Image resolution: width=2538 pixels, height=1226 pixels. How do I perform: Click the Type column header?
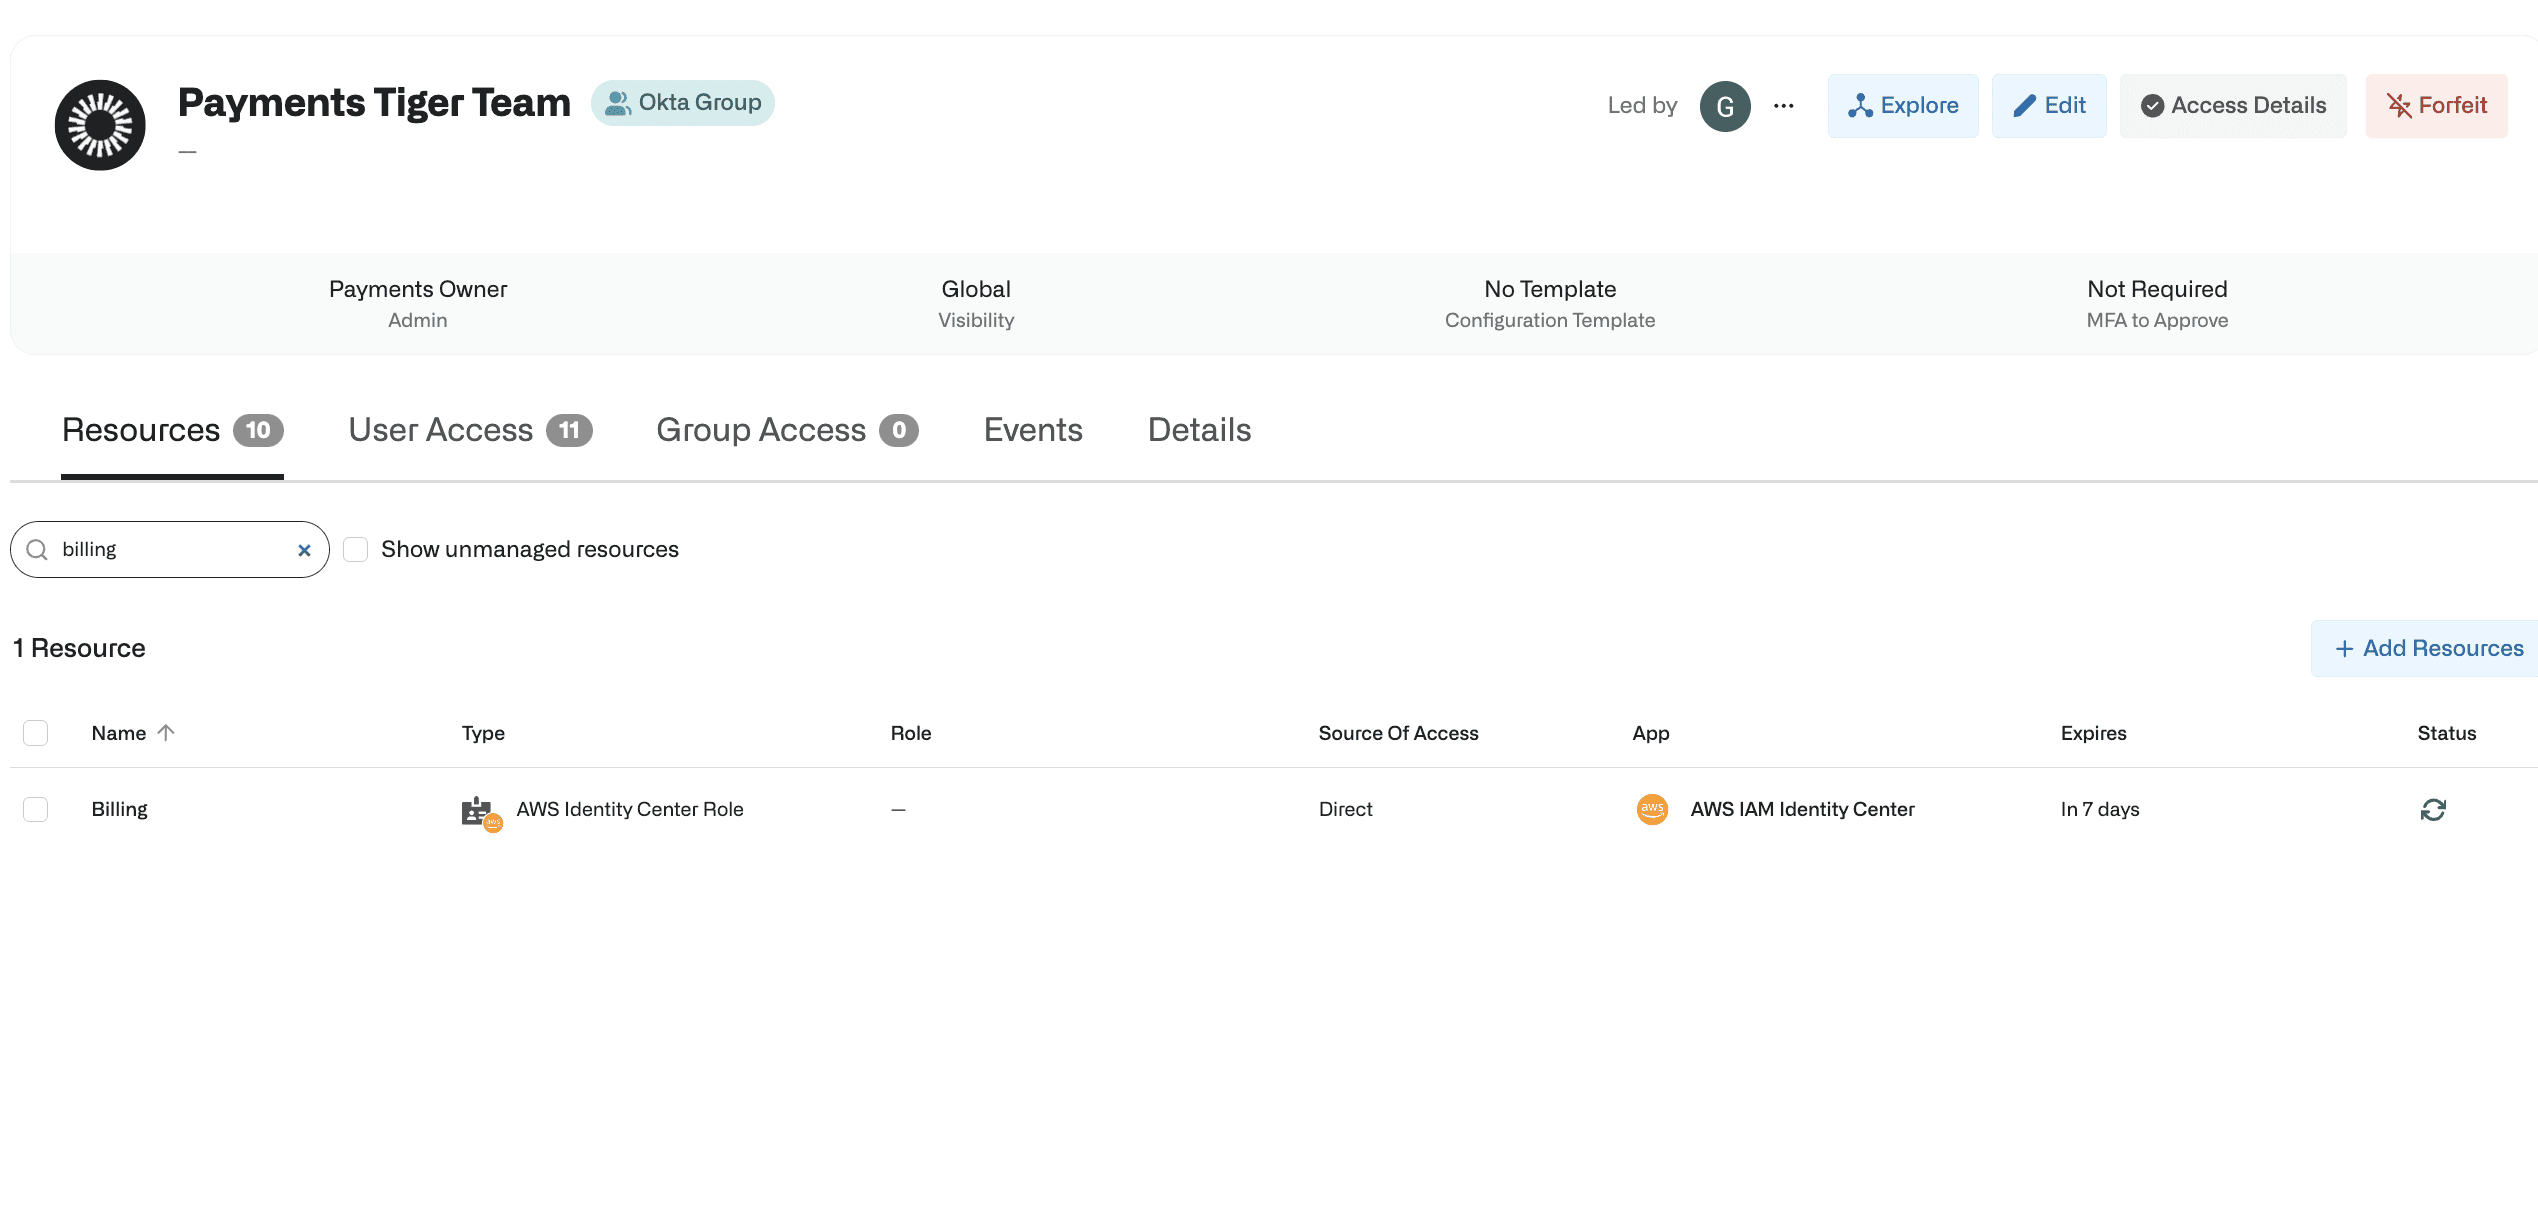pyautogui.click(x=483, y=733)
